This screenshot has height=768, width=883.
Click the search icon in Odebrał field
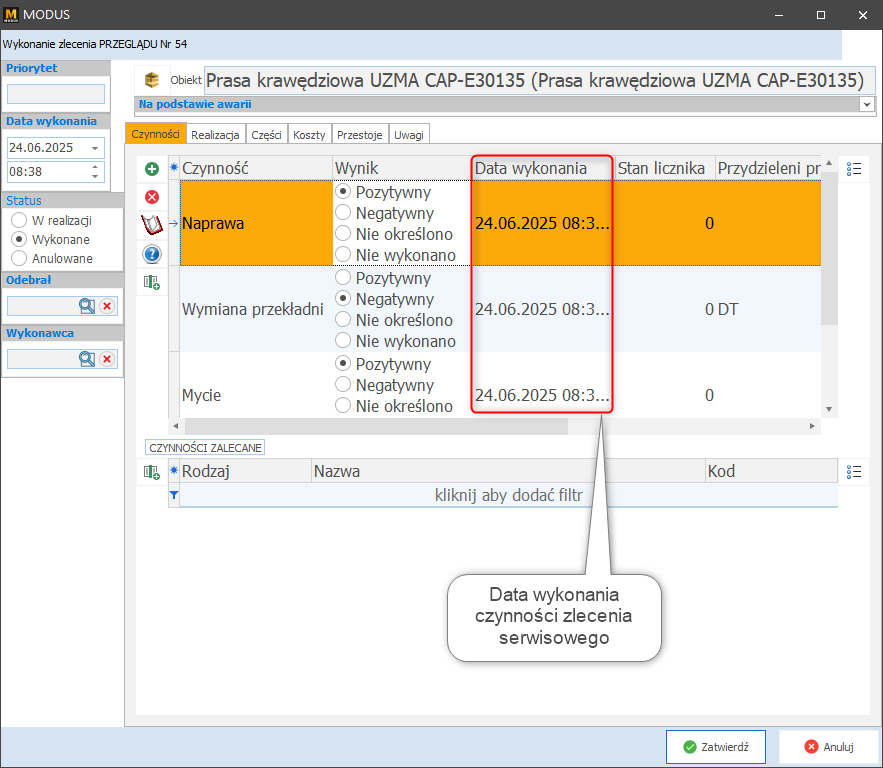pyautogui.click(x=87, y=306)
